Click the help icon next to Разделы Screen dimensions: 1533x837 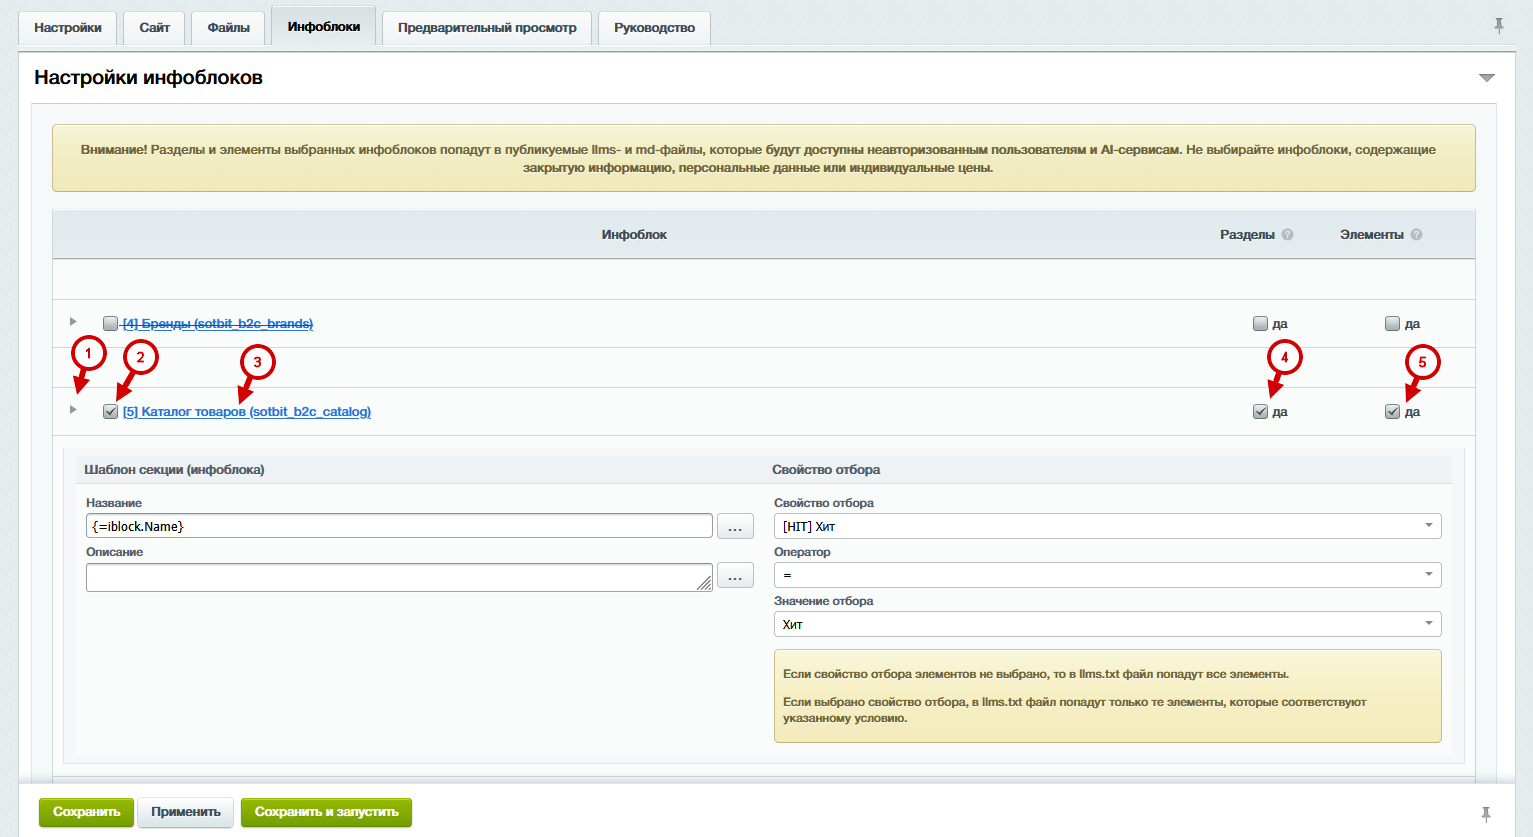click(x=1287, y=235)
